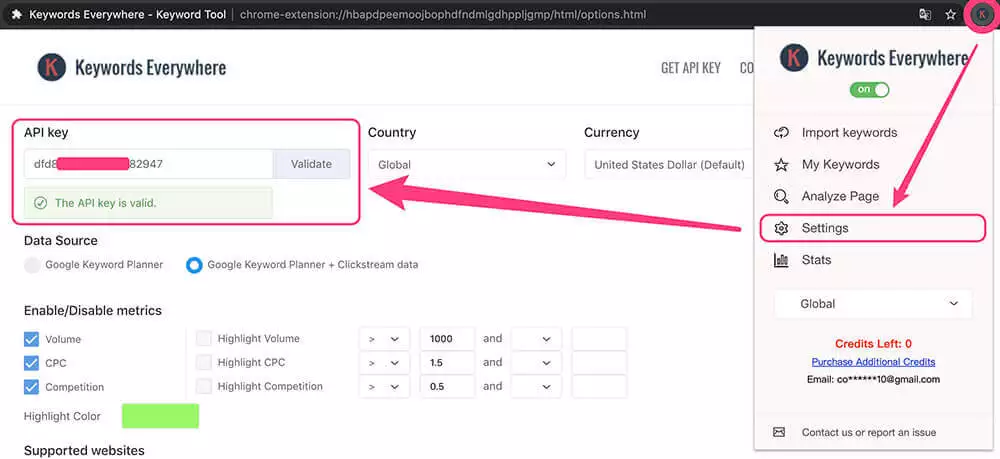Click the Keywords Everywhere extension icon in toolbar

pos(981,15)
